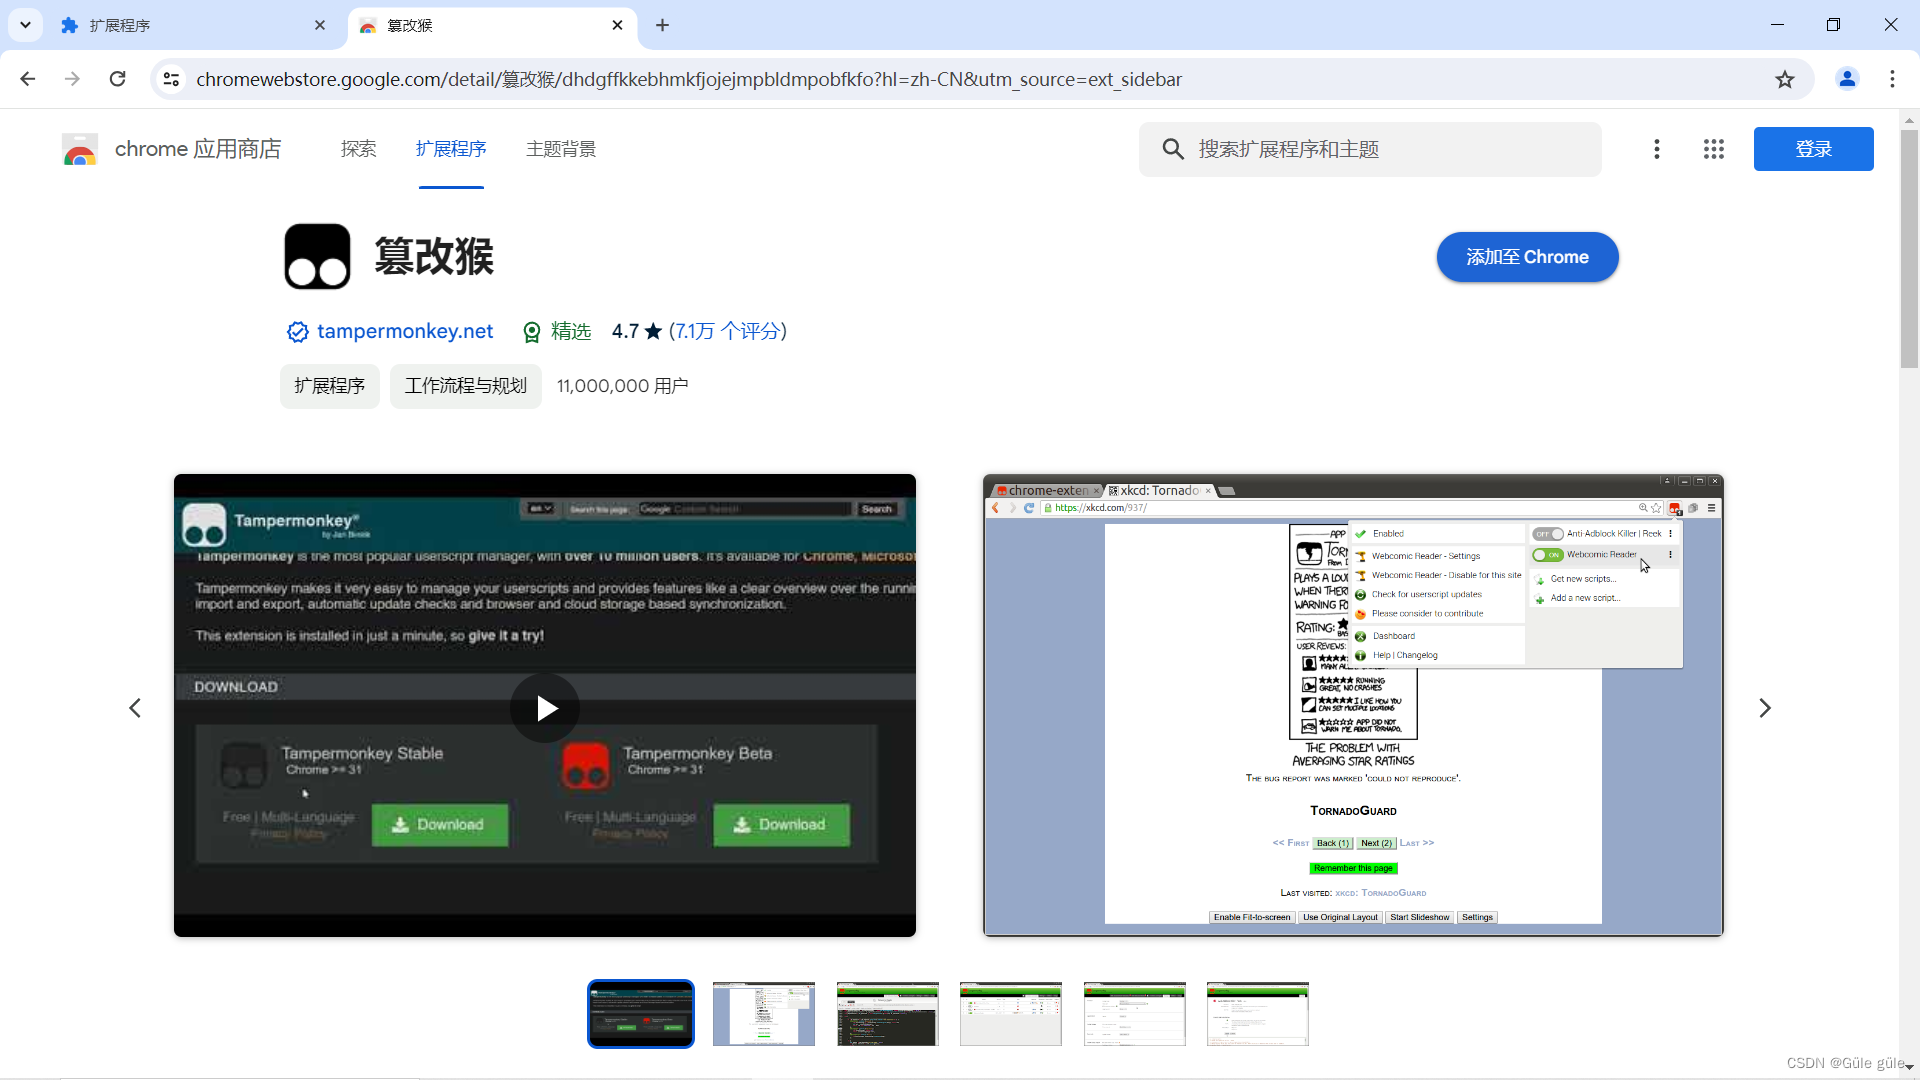Open the tampermonkey.net publisher link
This screenshot has height=1080, width=1920.
[404, 331]
